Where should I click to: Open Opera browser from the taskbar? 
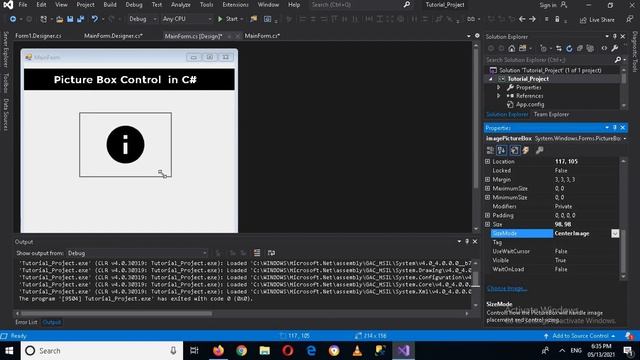[x=288, y=351]
